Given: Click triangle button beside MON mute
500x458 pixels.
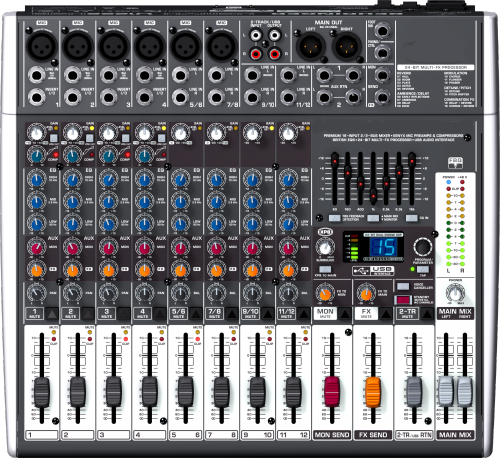Looking at the screenshot, I should point(345,313).
